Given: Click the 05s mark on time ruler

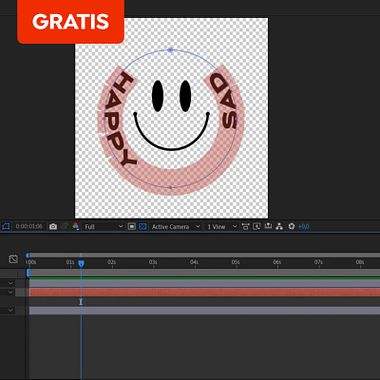Looking at the screenshot, I should coord(236,262).
